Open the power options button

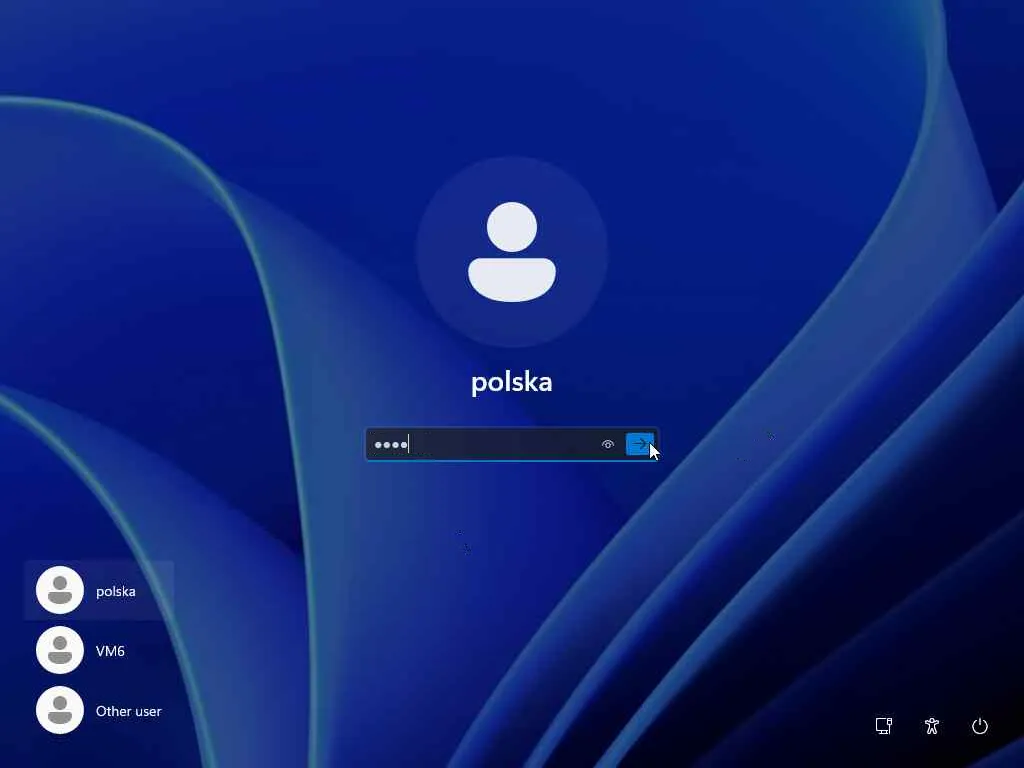980,726
